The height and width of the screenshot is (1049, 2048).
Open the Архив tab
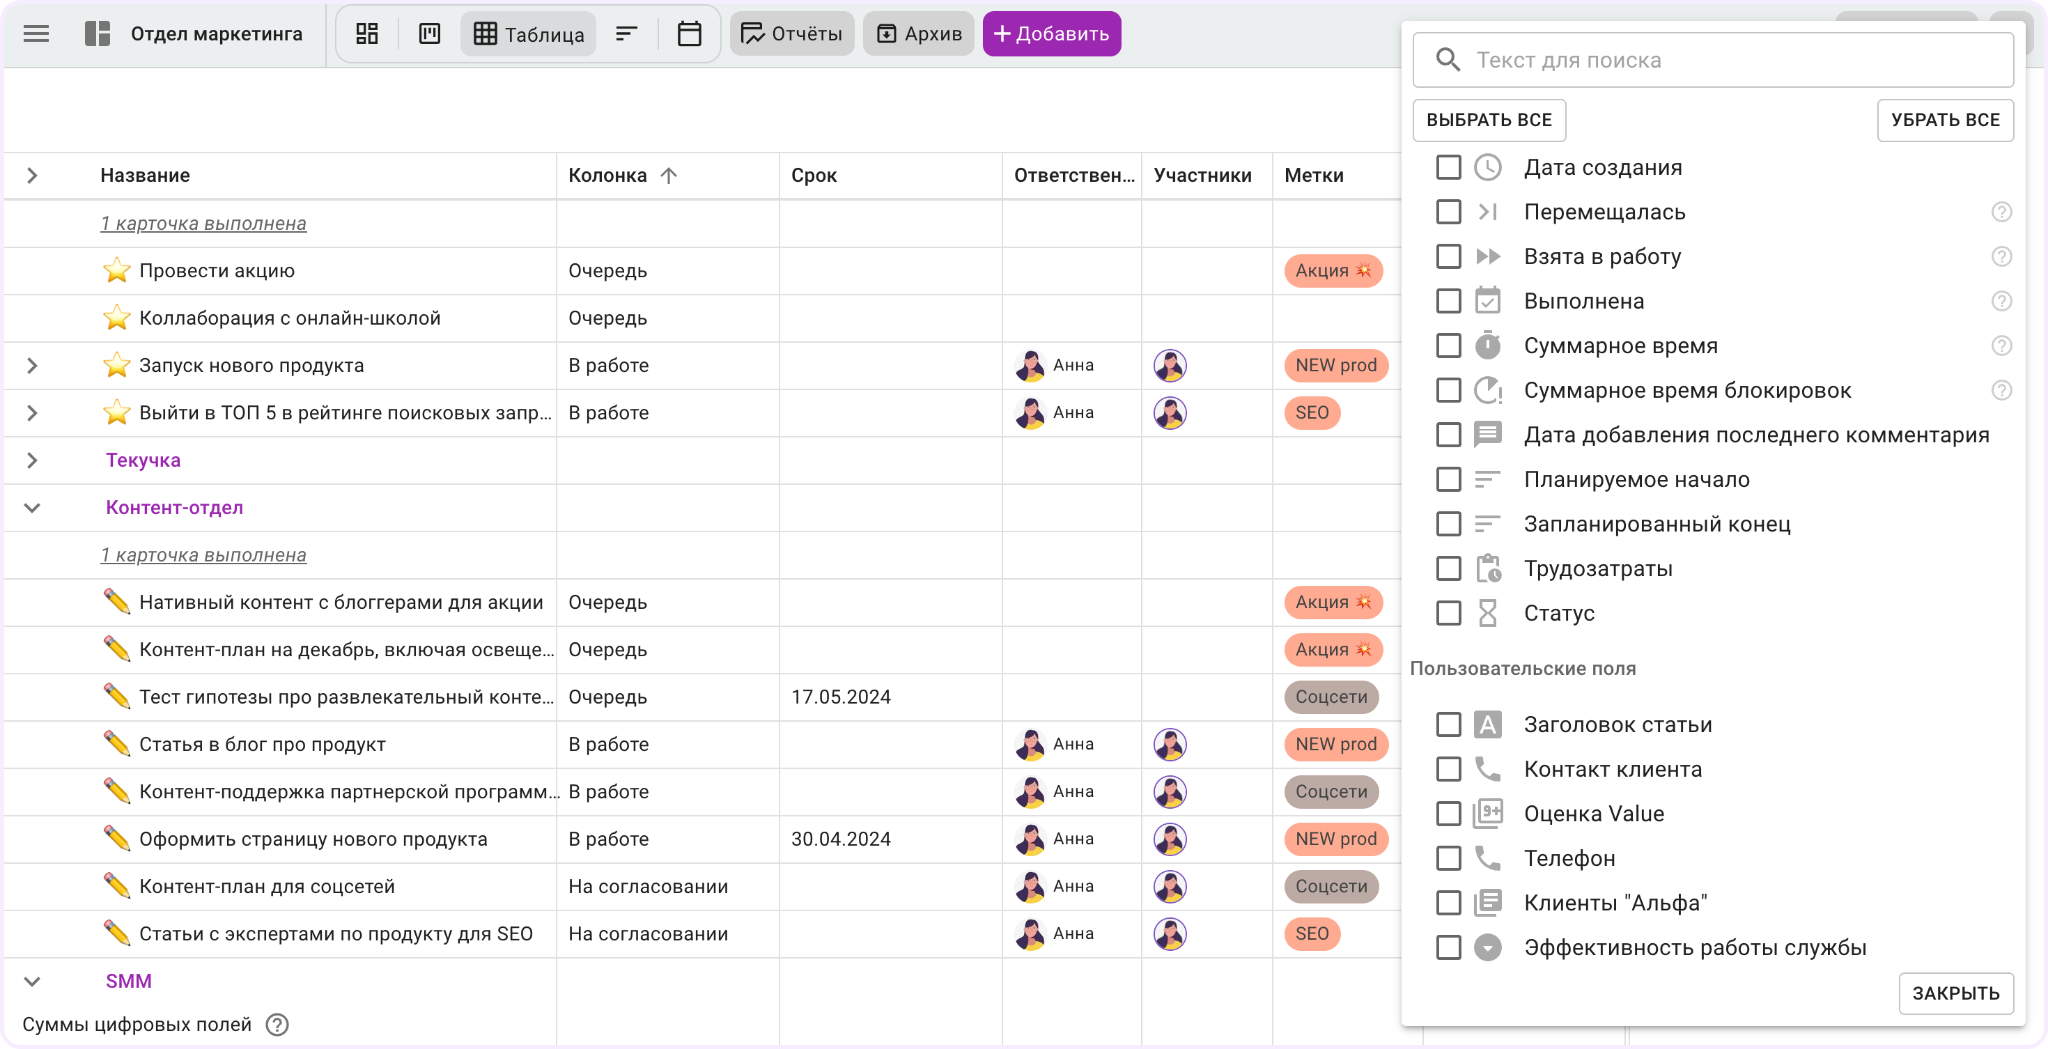pos(918,34)
